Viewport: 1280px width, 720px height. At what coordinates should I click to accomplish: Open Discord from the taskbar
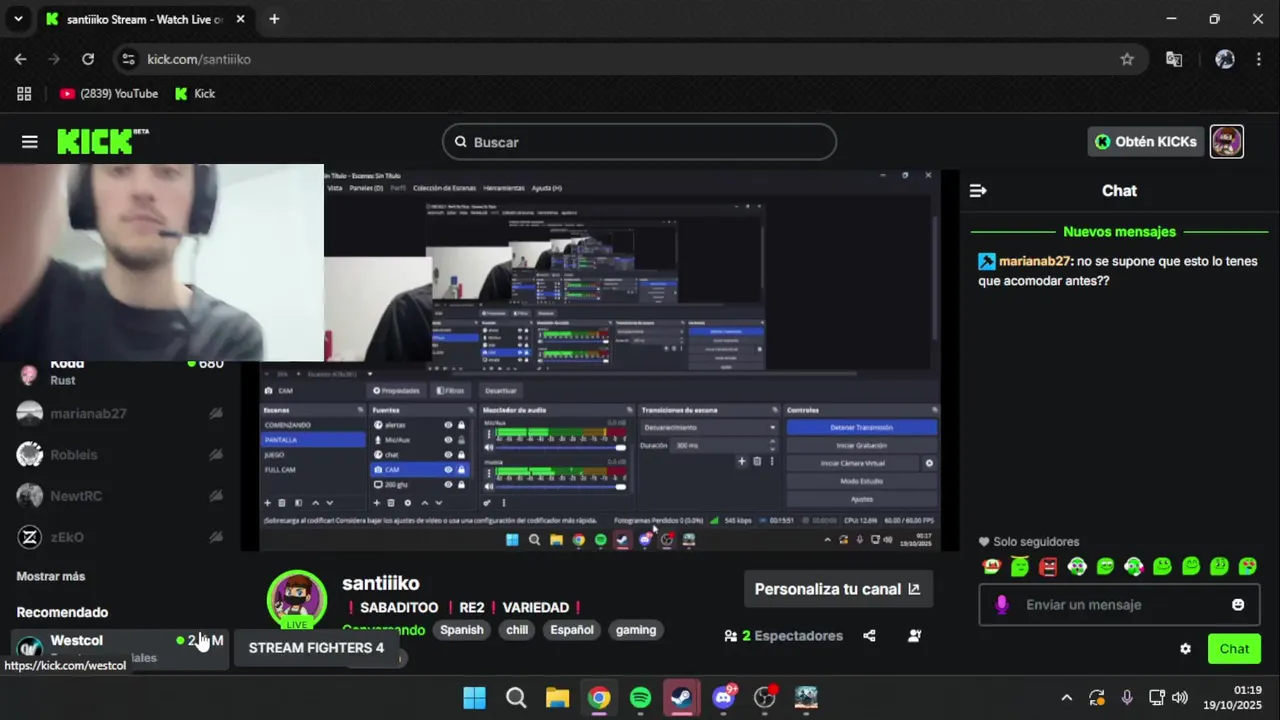coord(724,697)
